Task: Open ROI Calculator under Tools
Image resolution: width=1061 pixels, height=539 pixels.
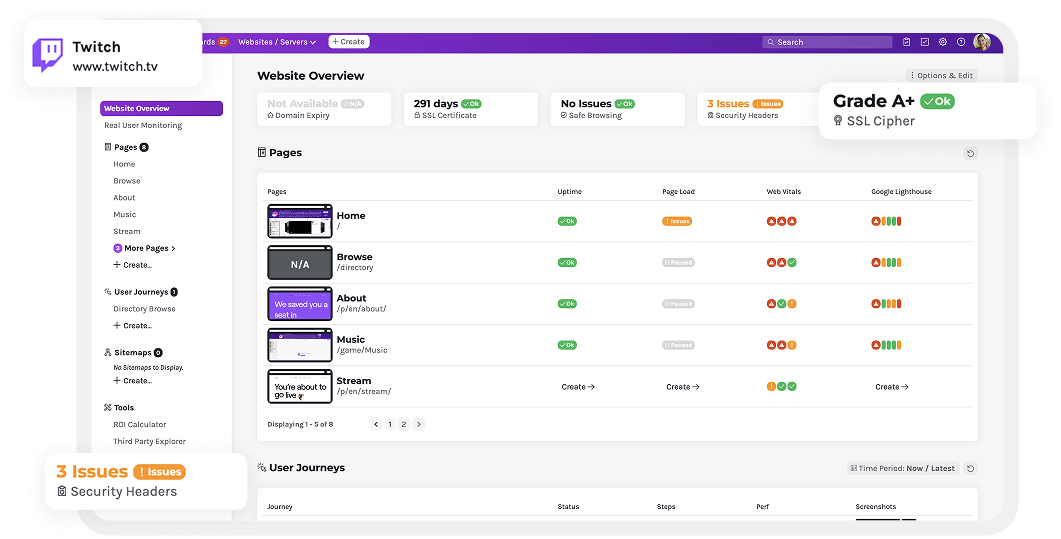Action: (140, 425)
